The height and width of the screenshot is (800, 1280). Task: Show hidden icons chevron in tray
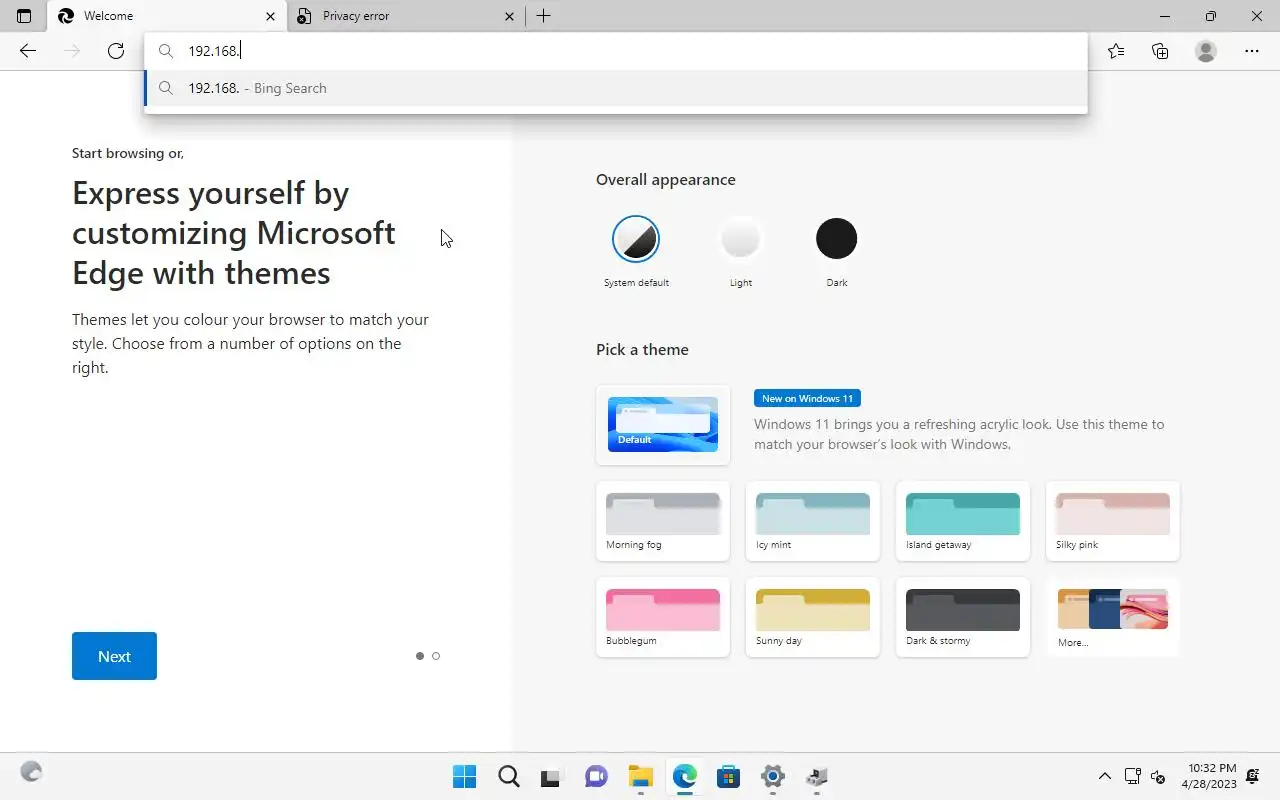(x=1105, y=776)
